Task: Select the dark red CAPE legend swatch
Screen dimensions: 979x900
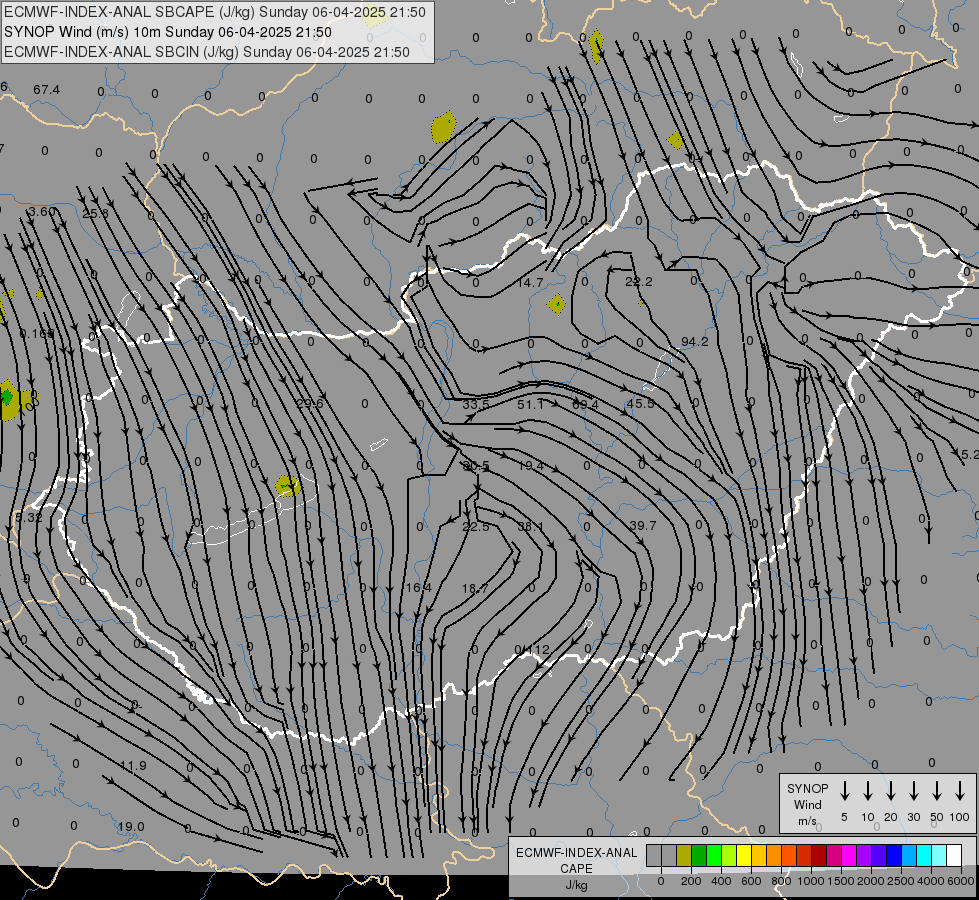Action: [819, 855]
